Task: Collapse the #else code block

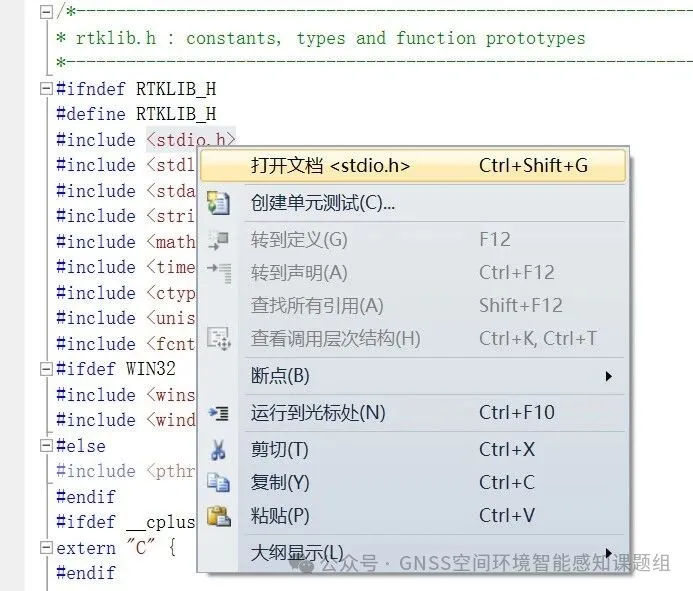Action: coord(45,445)
